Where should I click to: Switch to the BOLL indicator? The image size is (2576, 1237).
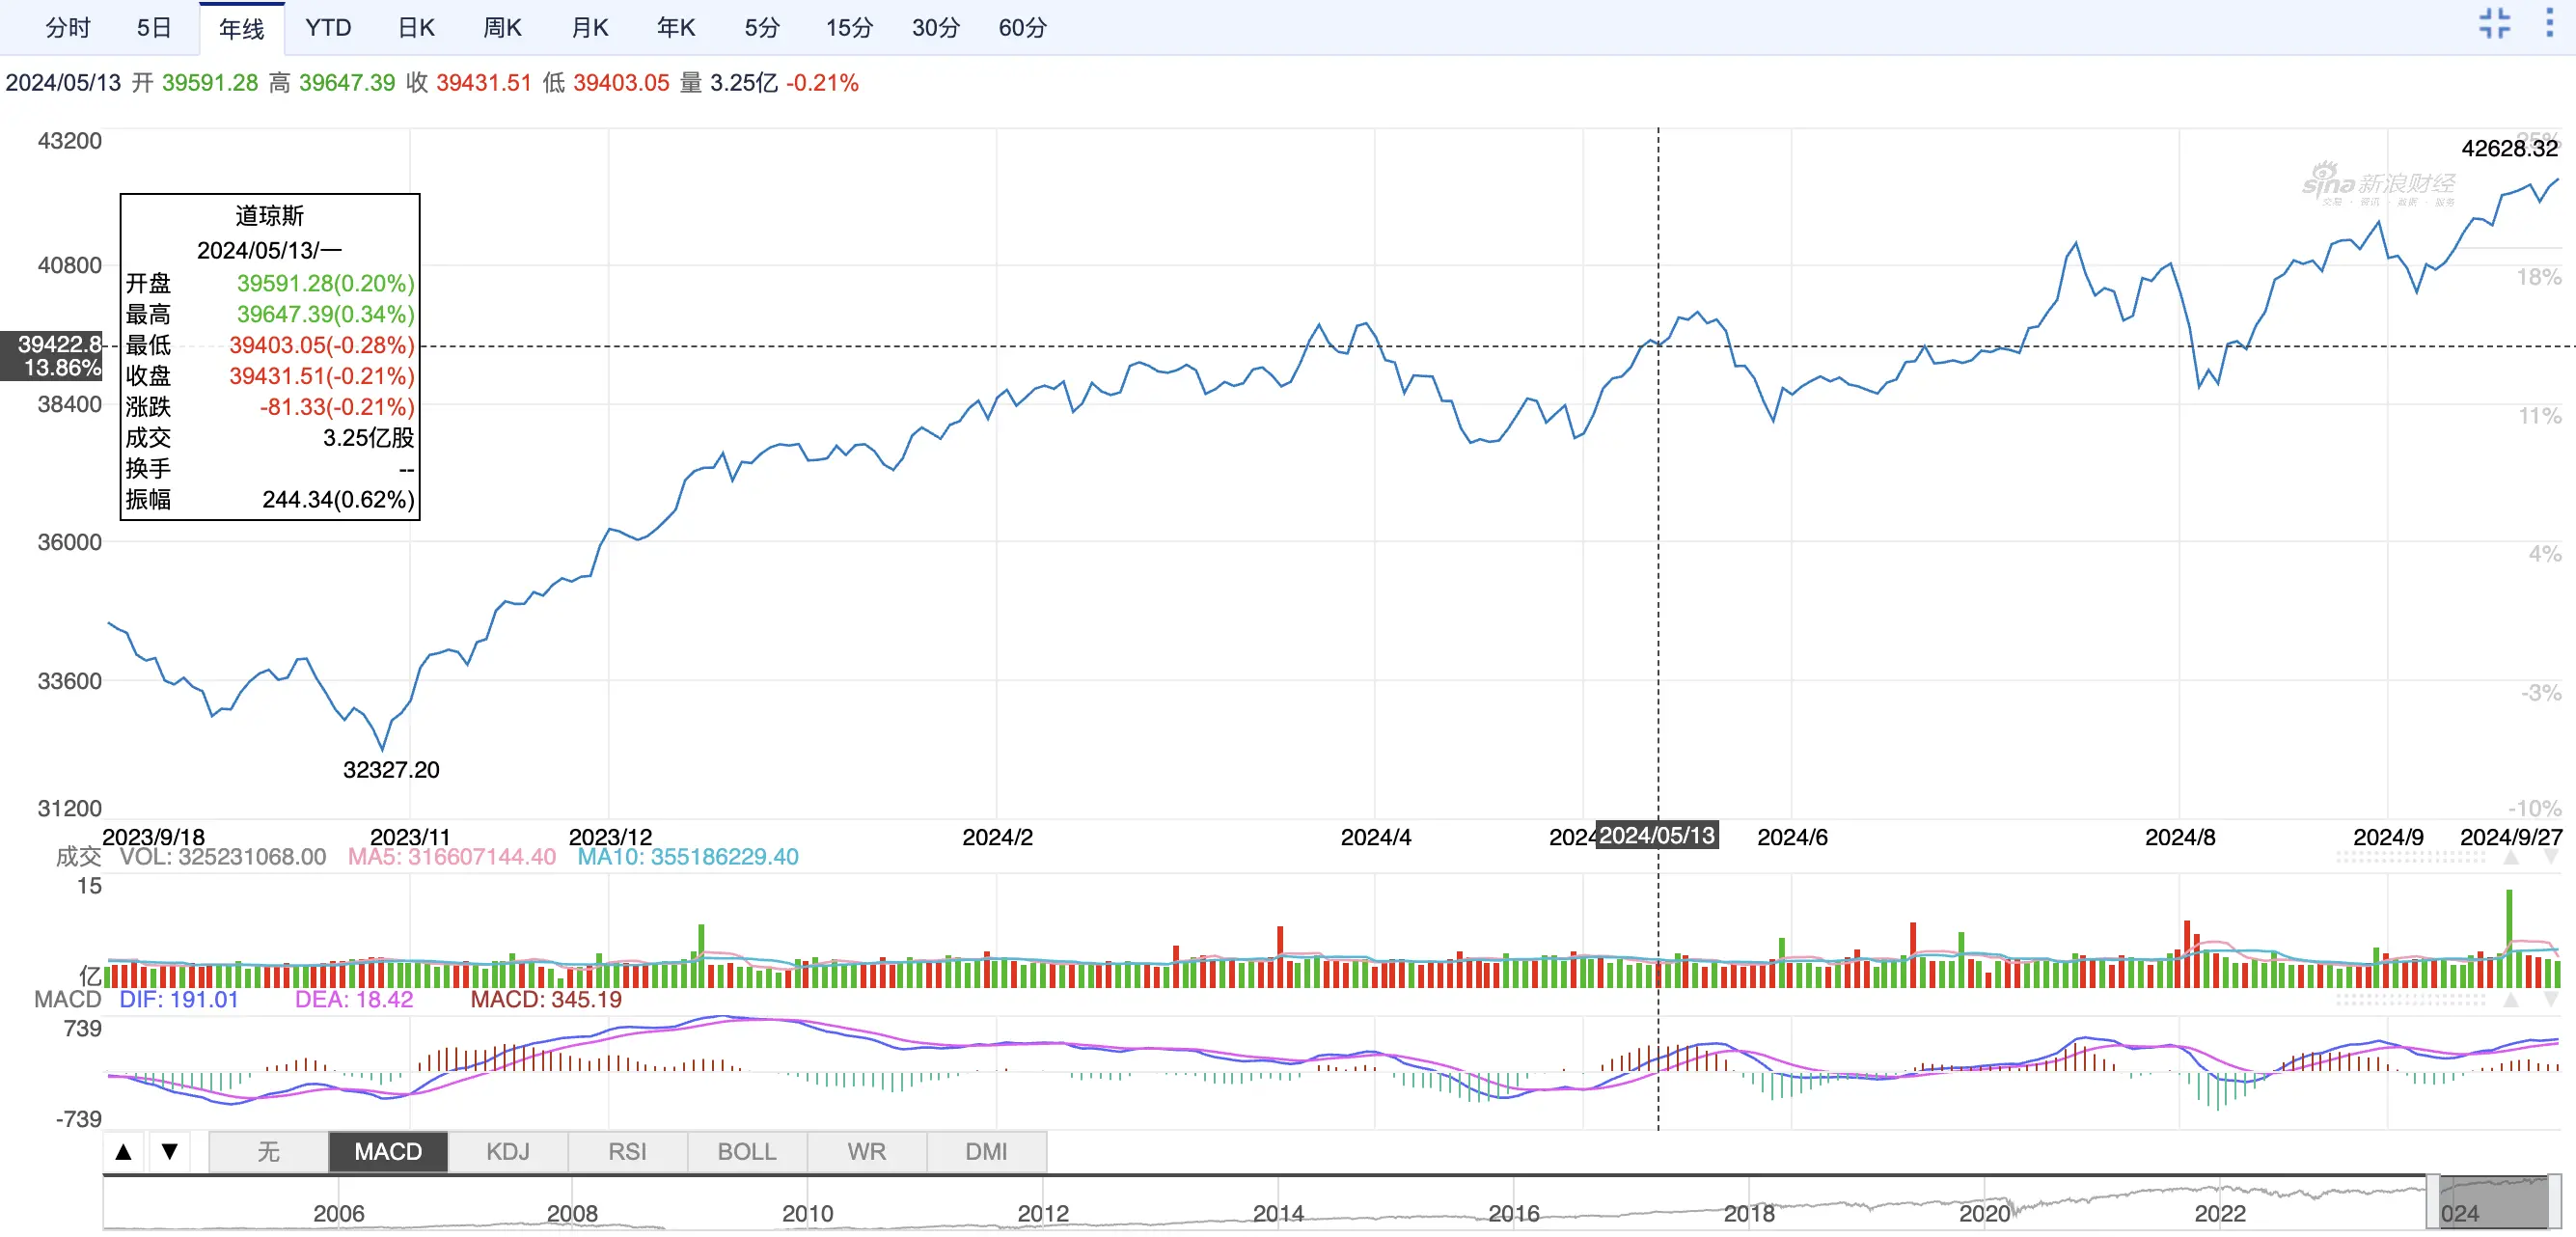coord(746,1152)
